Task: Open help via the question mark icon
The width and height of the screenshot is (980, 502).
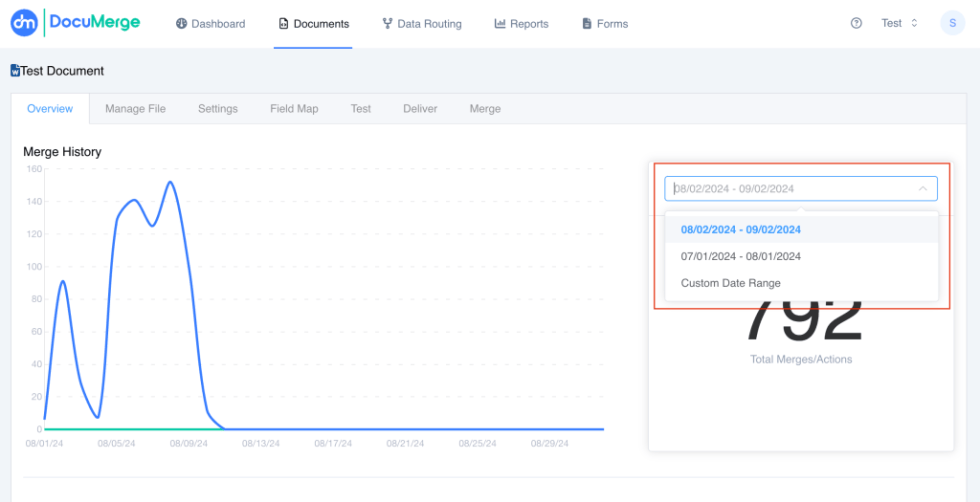Action: [x=856, y=23]
